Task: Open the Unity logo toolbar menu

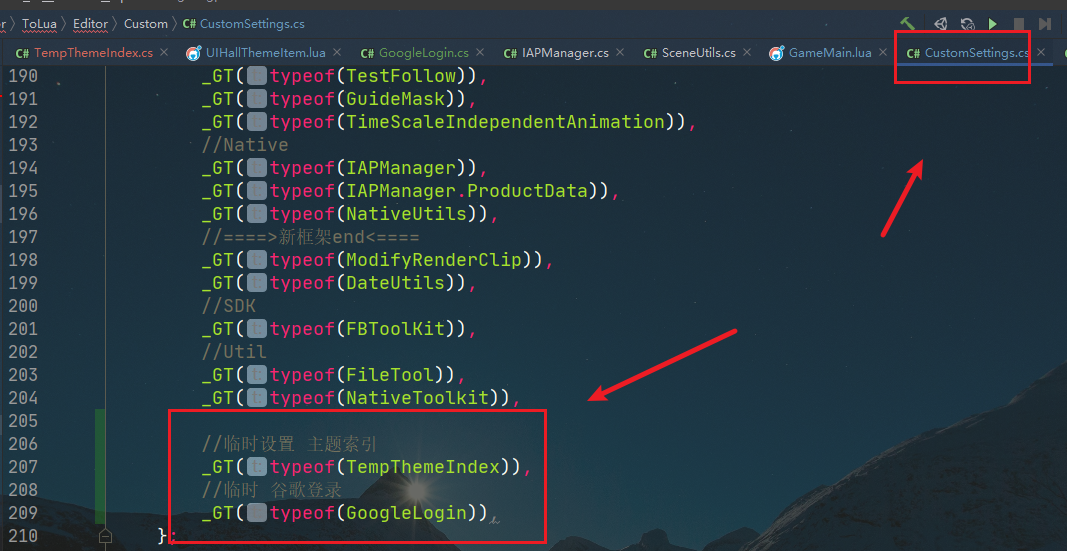Action: tap(940, 24)
